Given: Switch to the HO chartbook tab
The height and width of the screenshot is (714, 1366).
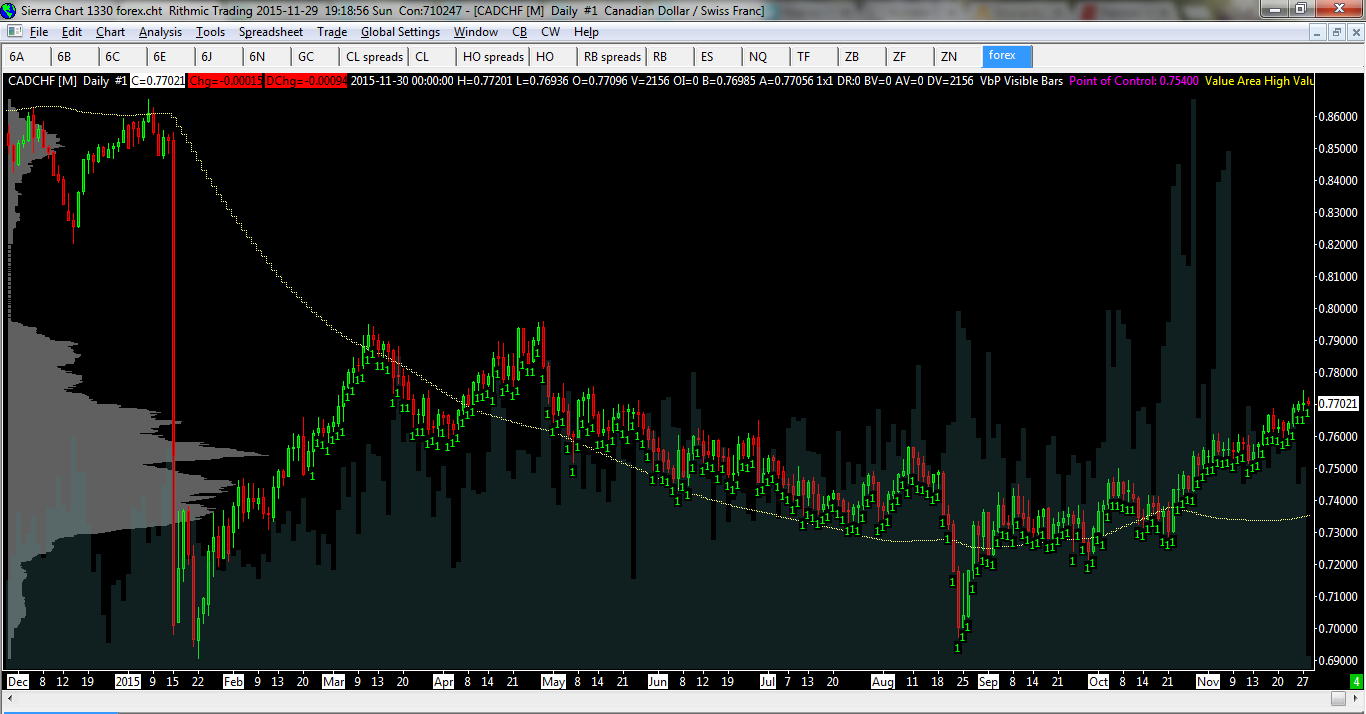Looking at the screenshot, I should point(553,57).
